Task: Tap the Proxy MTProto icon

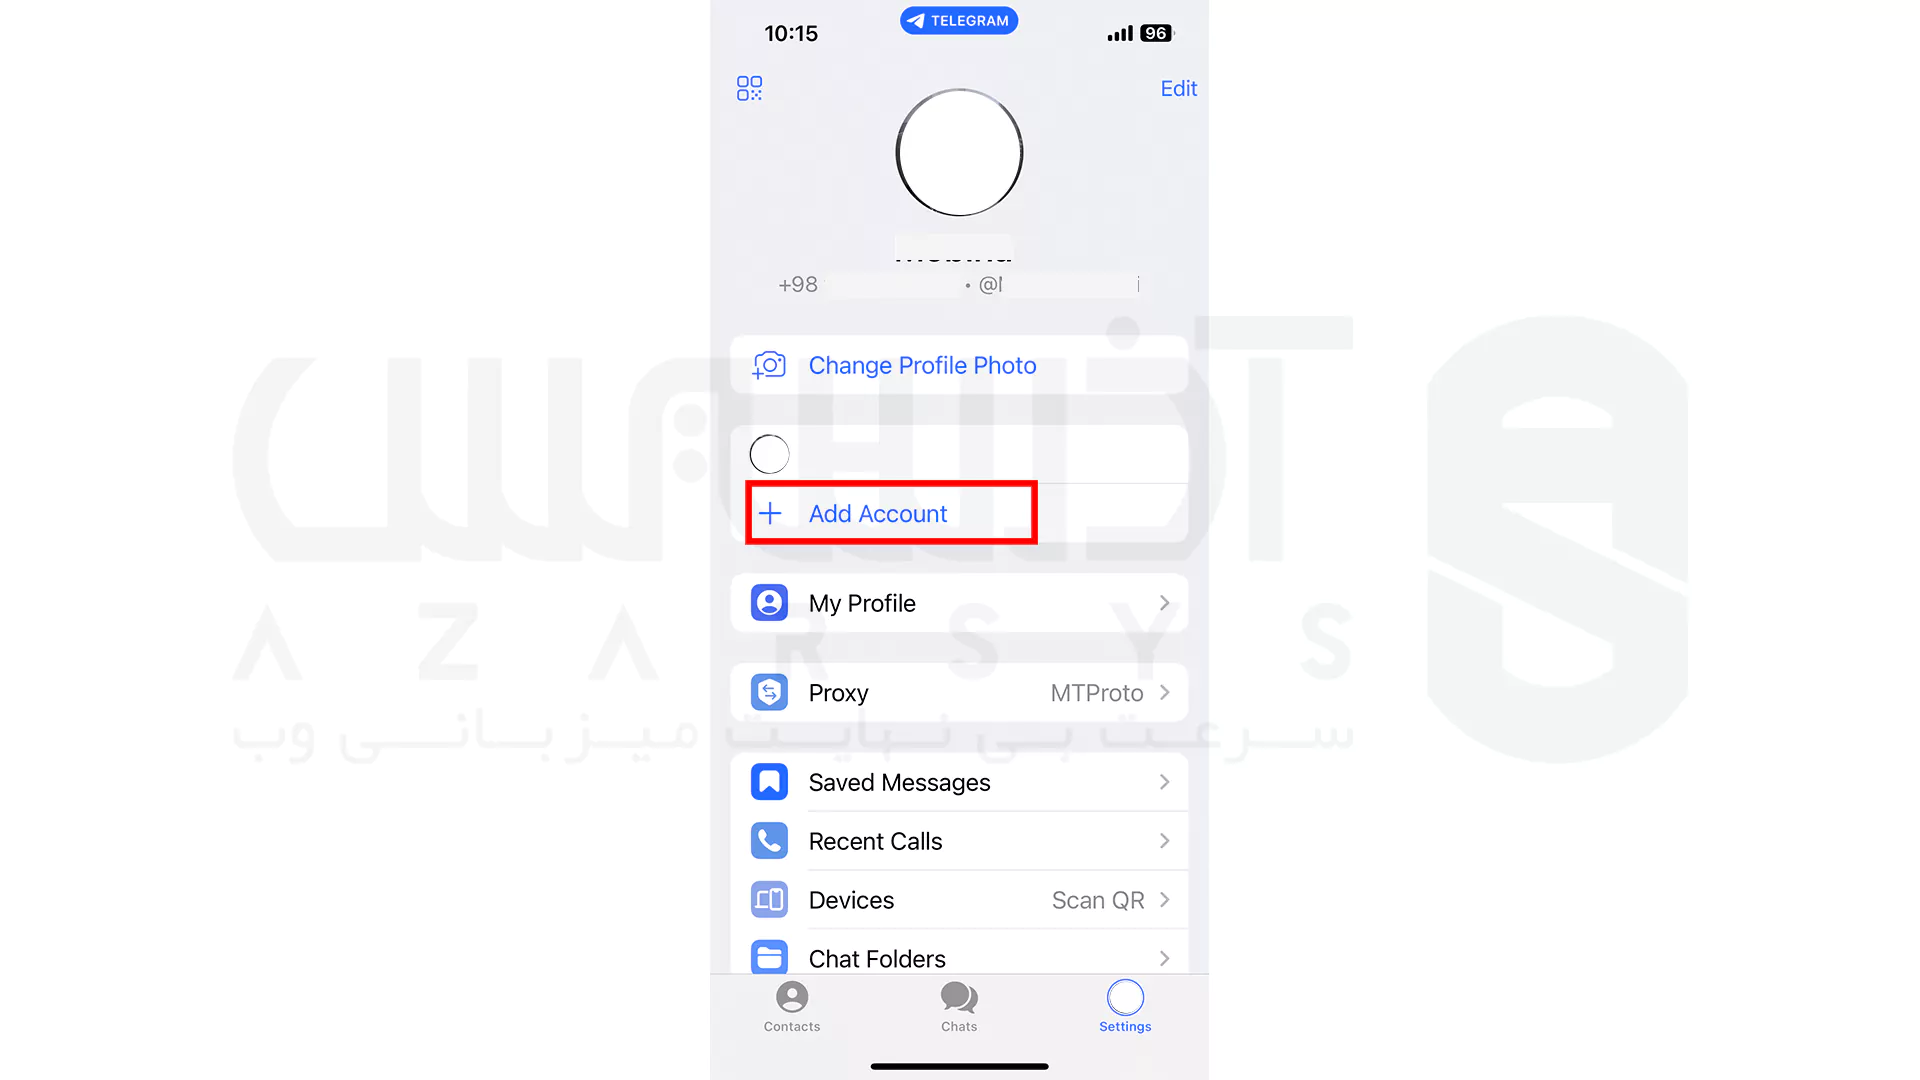Action: point(767,692)
